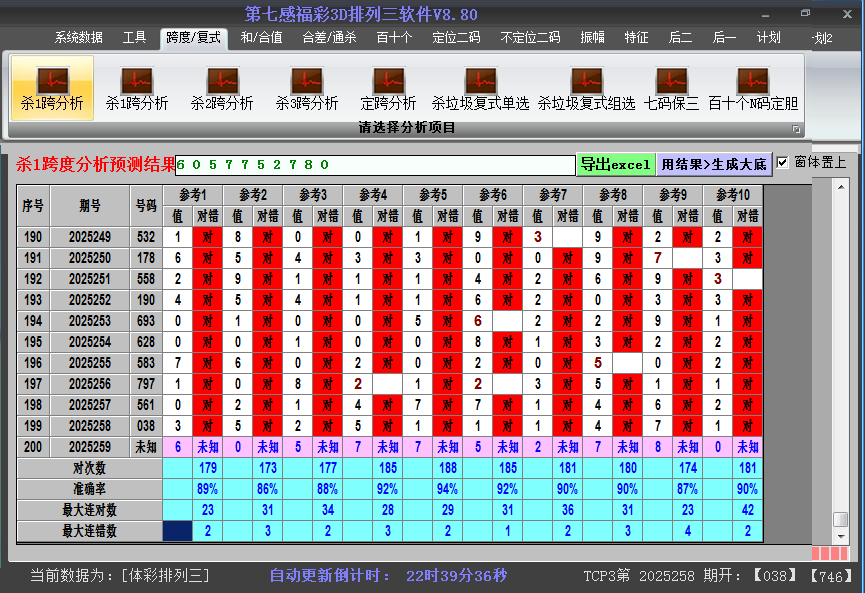Switch to the 跨度/复式 tab
Image resolution: width=865 pixels, height=593 pixels.
coord(194,38)
